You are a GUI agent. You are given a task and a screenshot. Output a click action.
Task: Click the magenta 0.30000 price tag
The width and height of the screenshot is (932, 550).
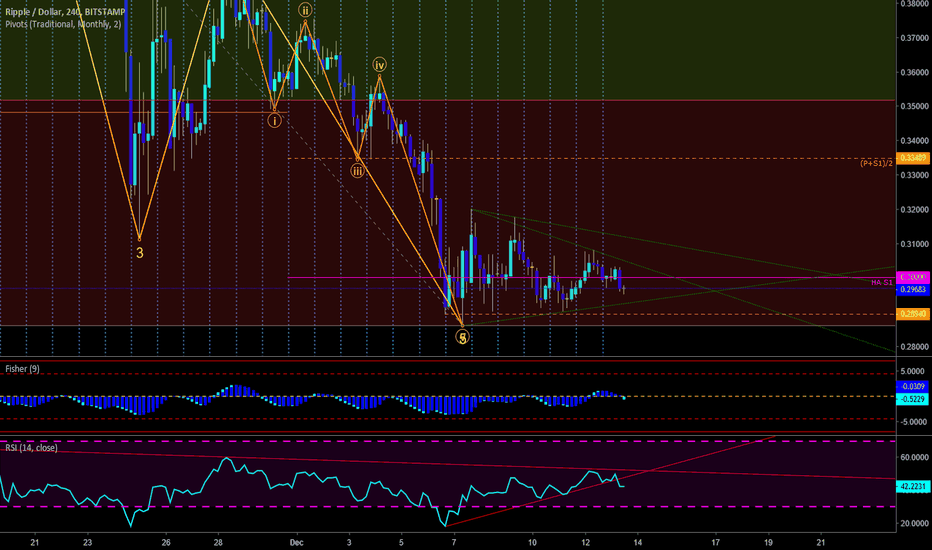913,277
